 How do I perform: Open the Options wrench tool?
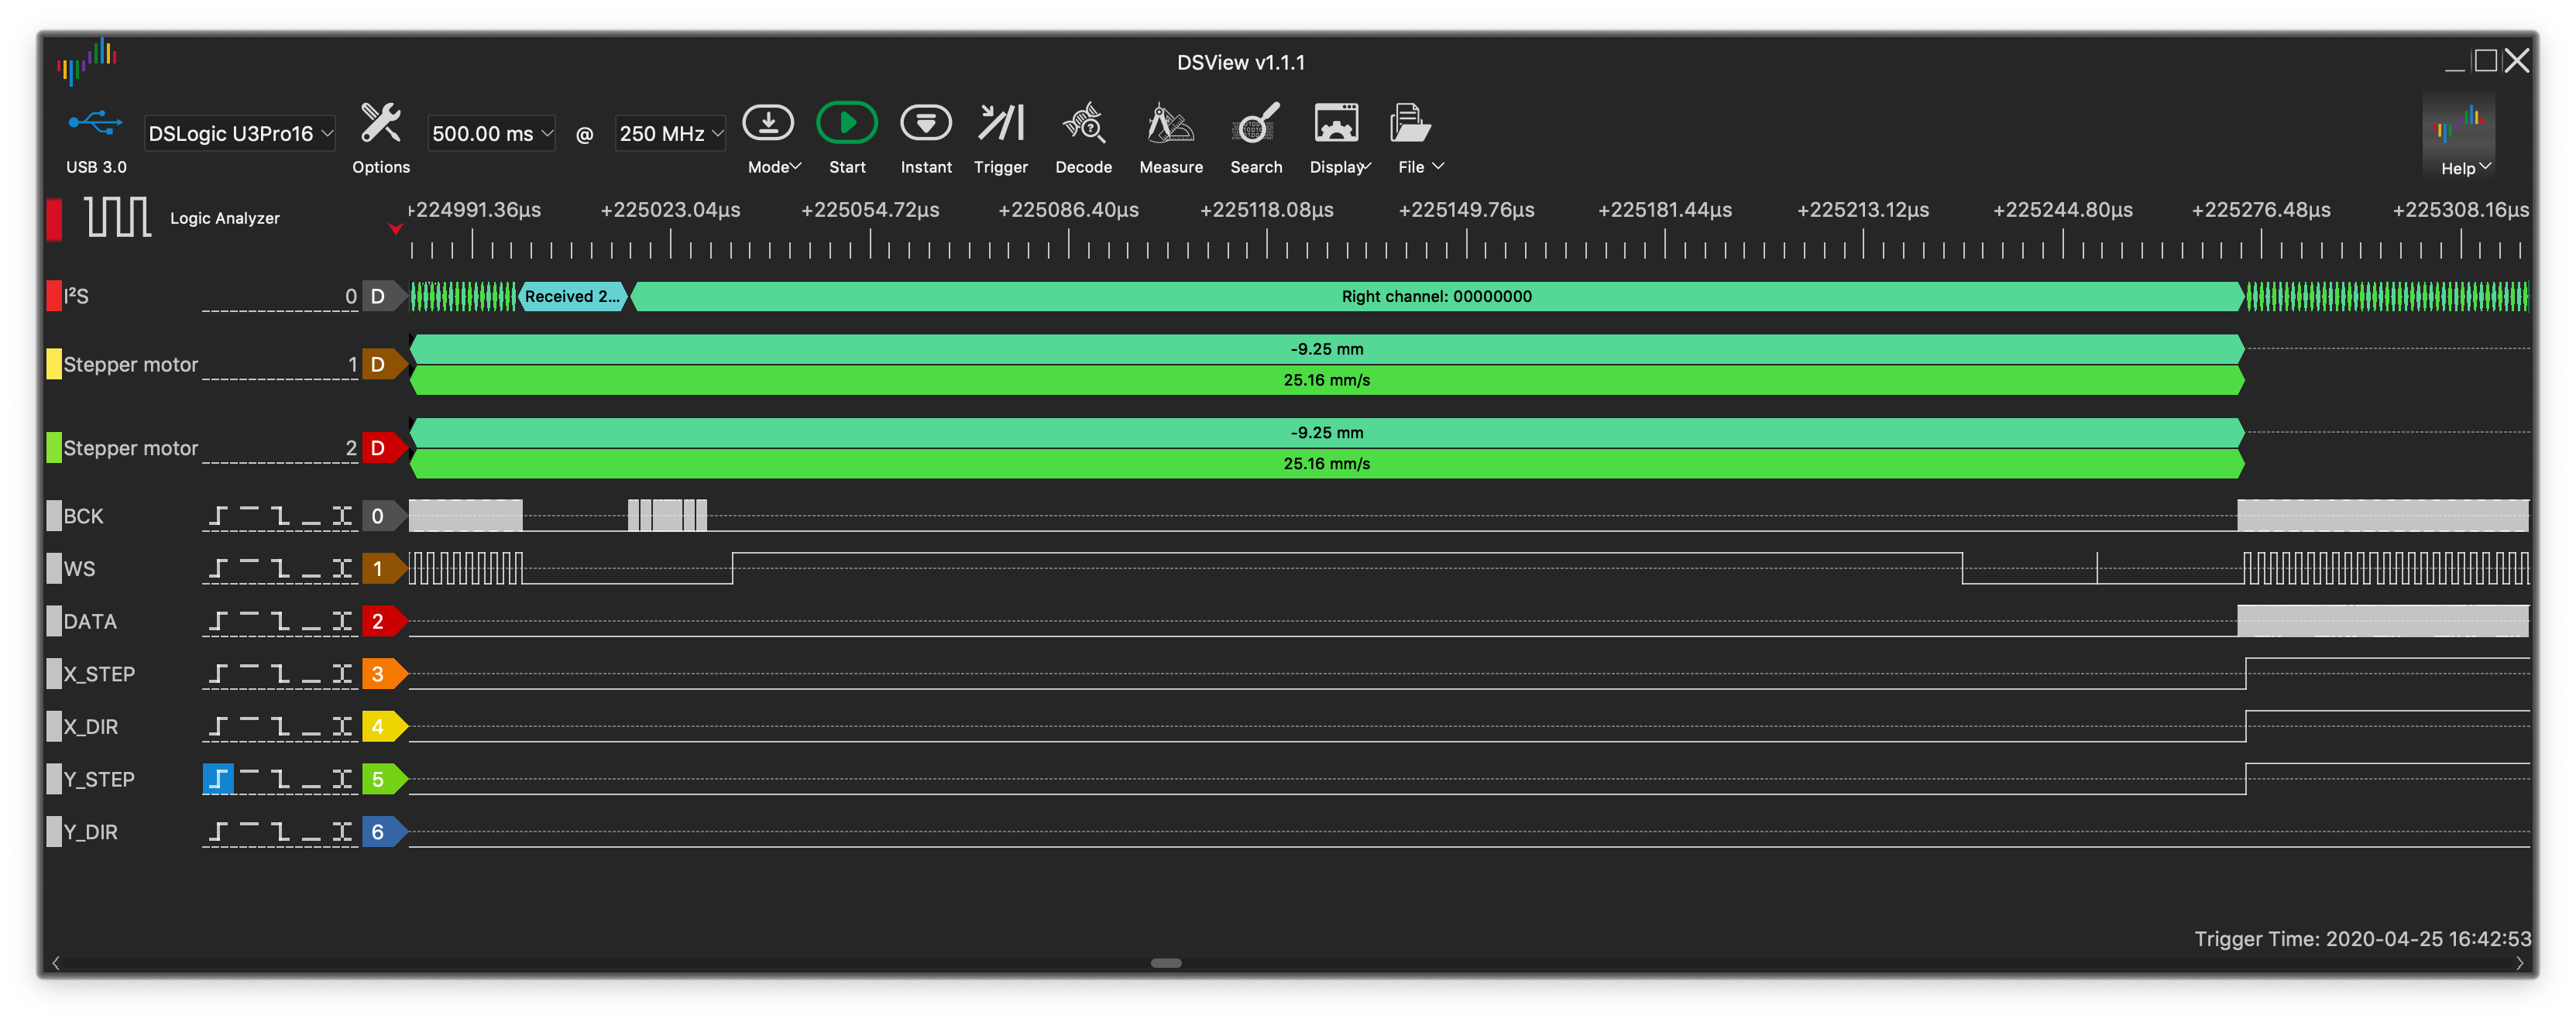coord(380,124)
